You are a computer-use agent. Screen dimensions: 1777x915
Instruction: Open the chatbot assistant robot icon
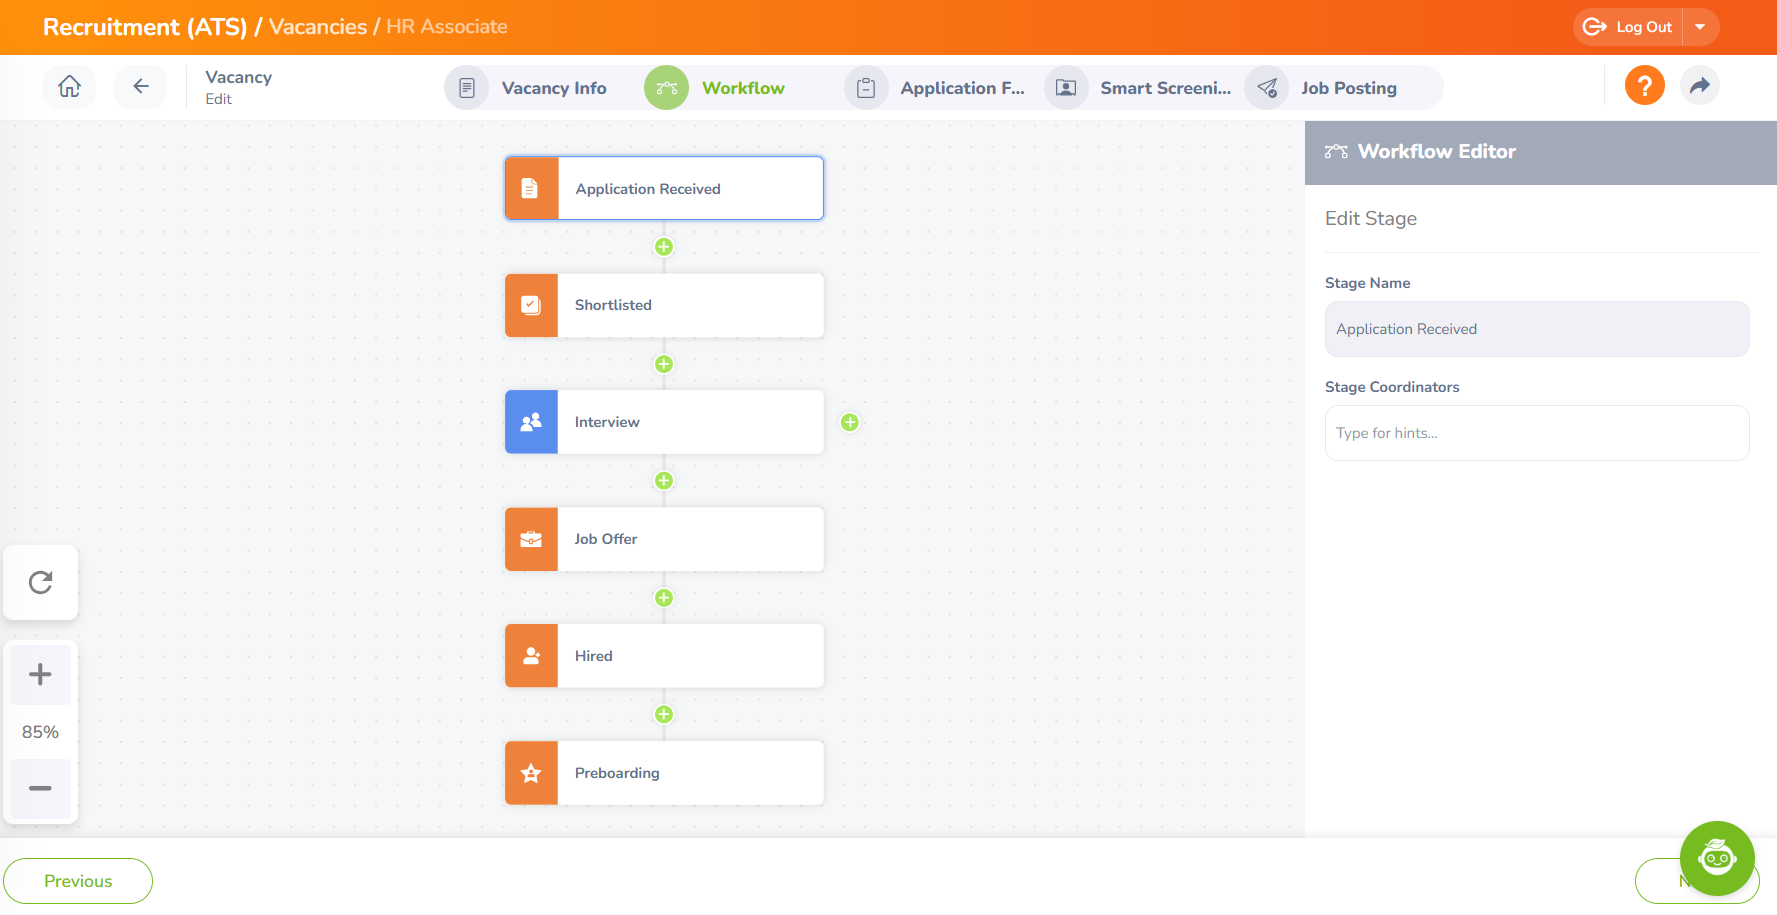tap(1716, 858)
